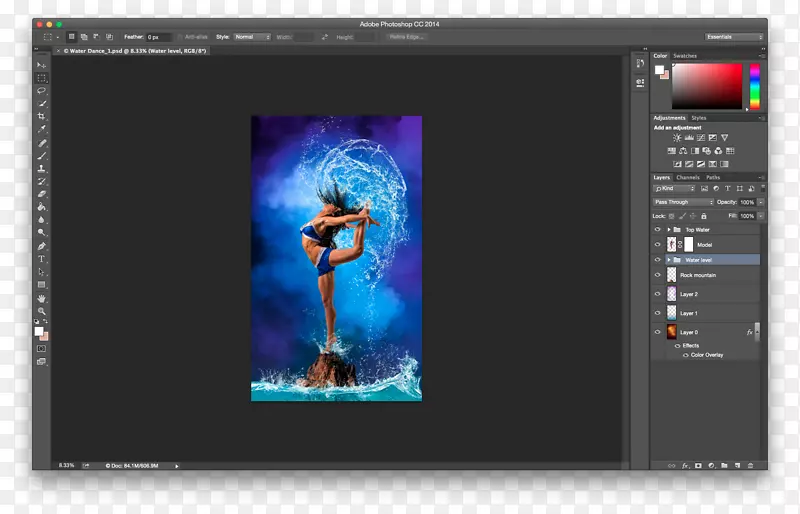Open the Style dropdown set to Normal
800x514 pixels.
(x=252, y=37)
